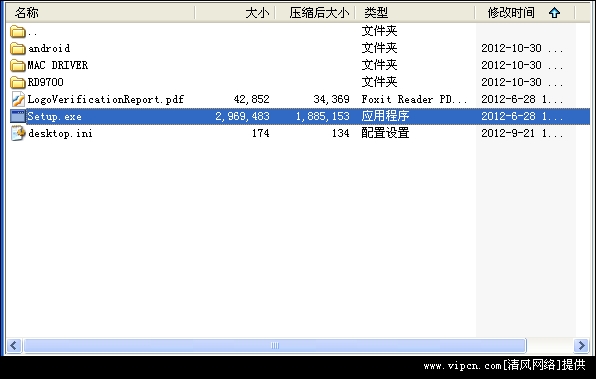
Task: Click the 文件夹 type of android row
Action: coord(379,48)
